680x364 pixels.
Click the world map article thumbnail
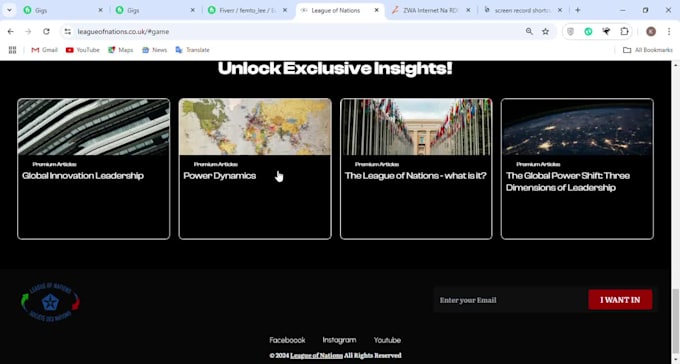pyautogui.click(x=255, y=127)
